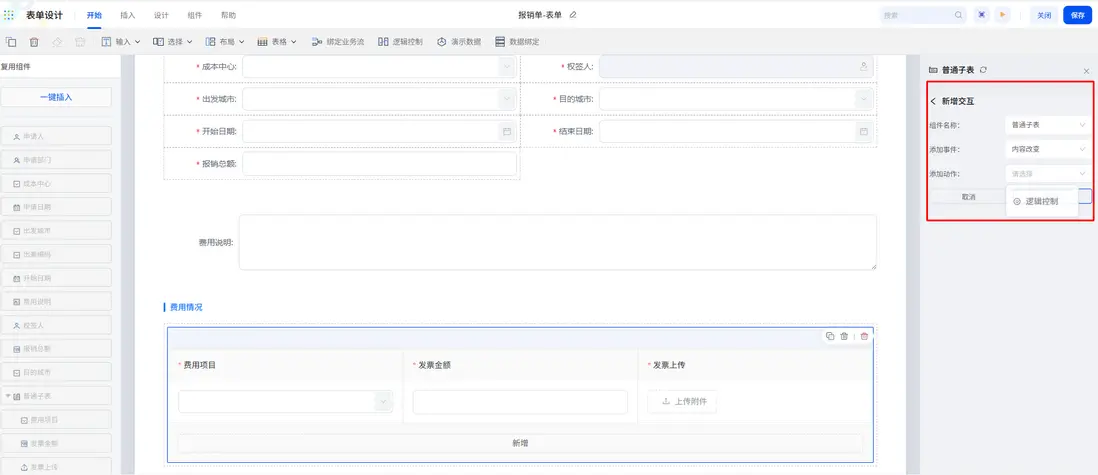Select 权签人 in reusable components list
Screen dimensions: 1098x475
(x=56, y=326)
